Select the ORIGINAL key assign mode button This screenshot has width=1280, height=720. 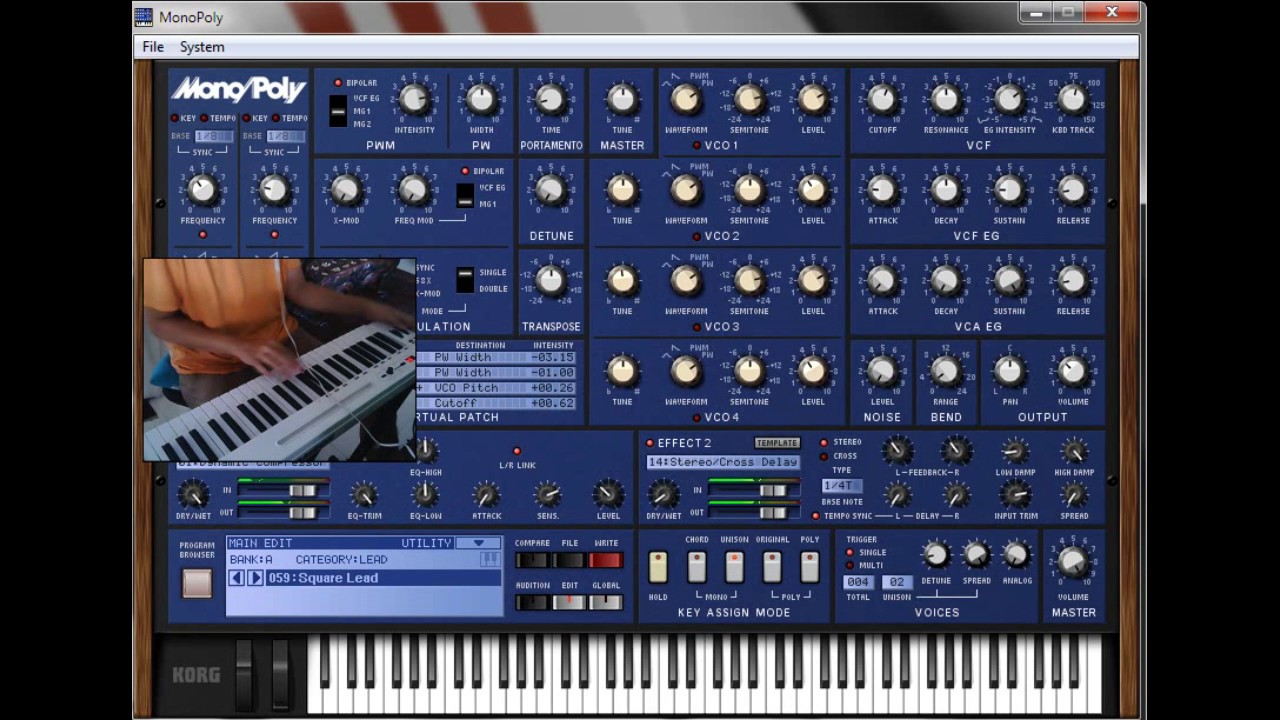tap(772, 567)
